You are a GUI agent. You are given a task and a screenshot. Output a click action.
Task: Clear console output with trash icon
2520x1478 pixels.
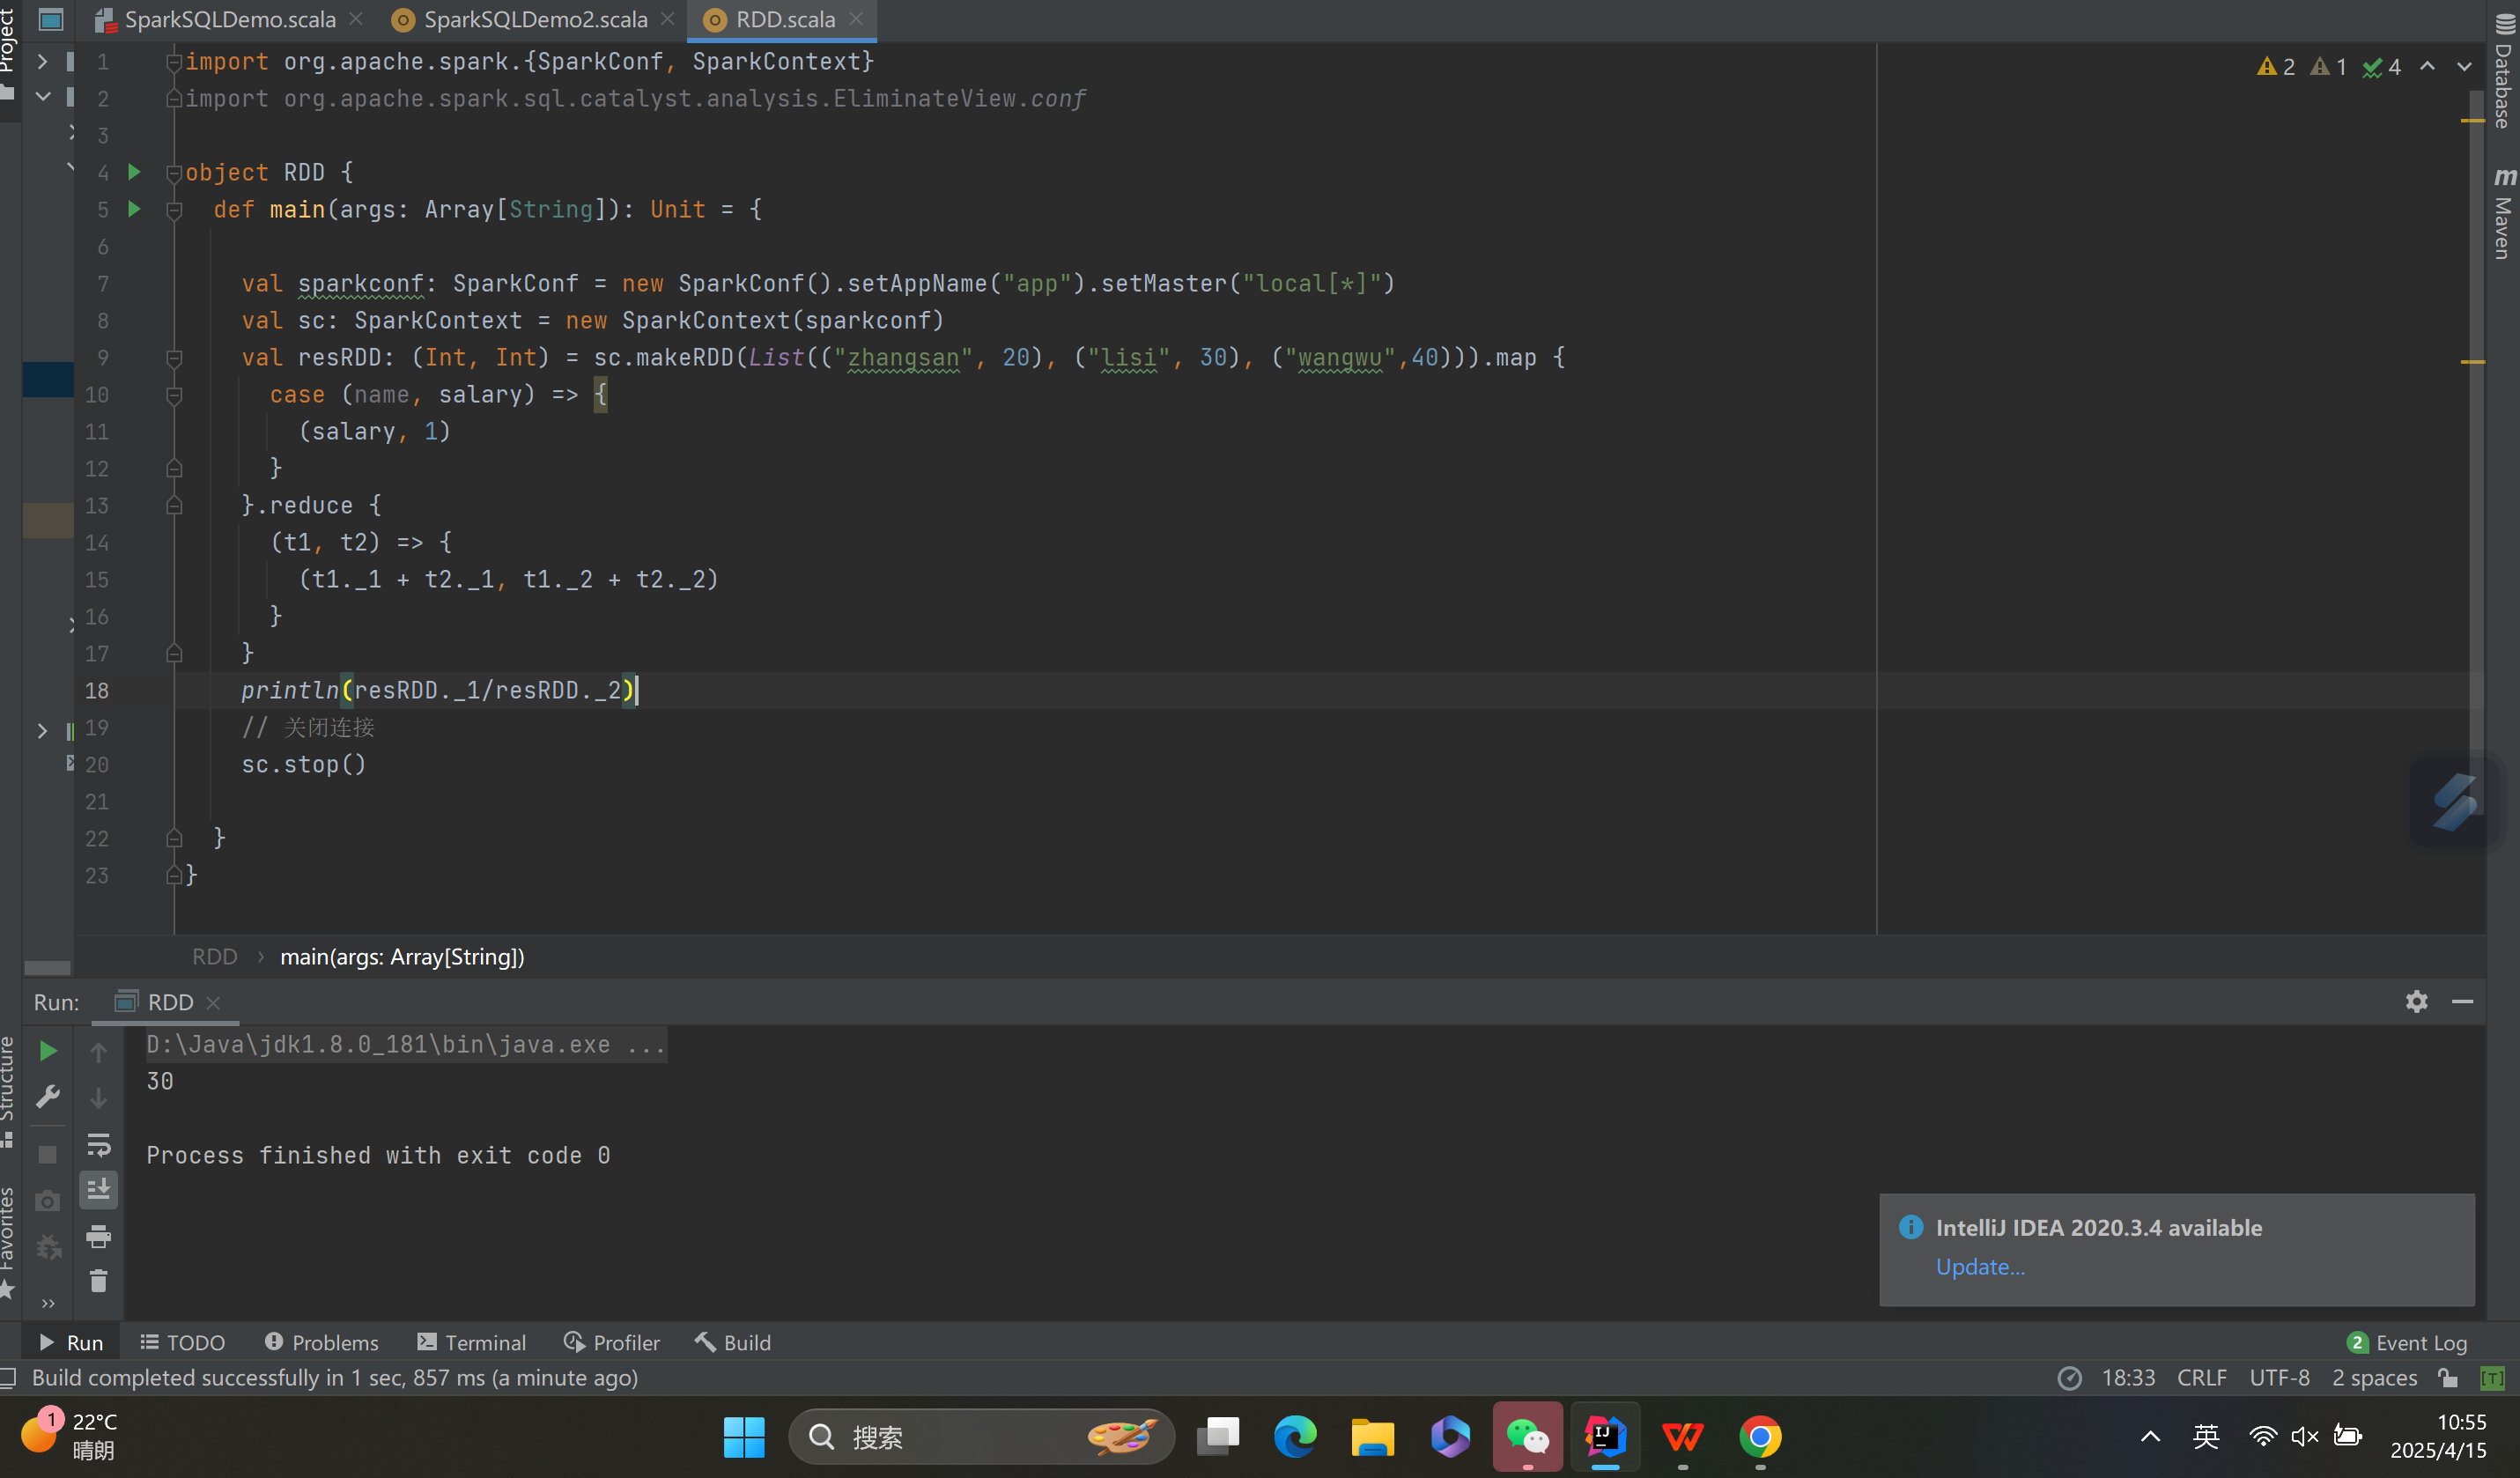click(x=98, y=1282)
